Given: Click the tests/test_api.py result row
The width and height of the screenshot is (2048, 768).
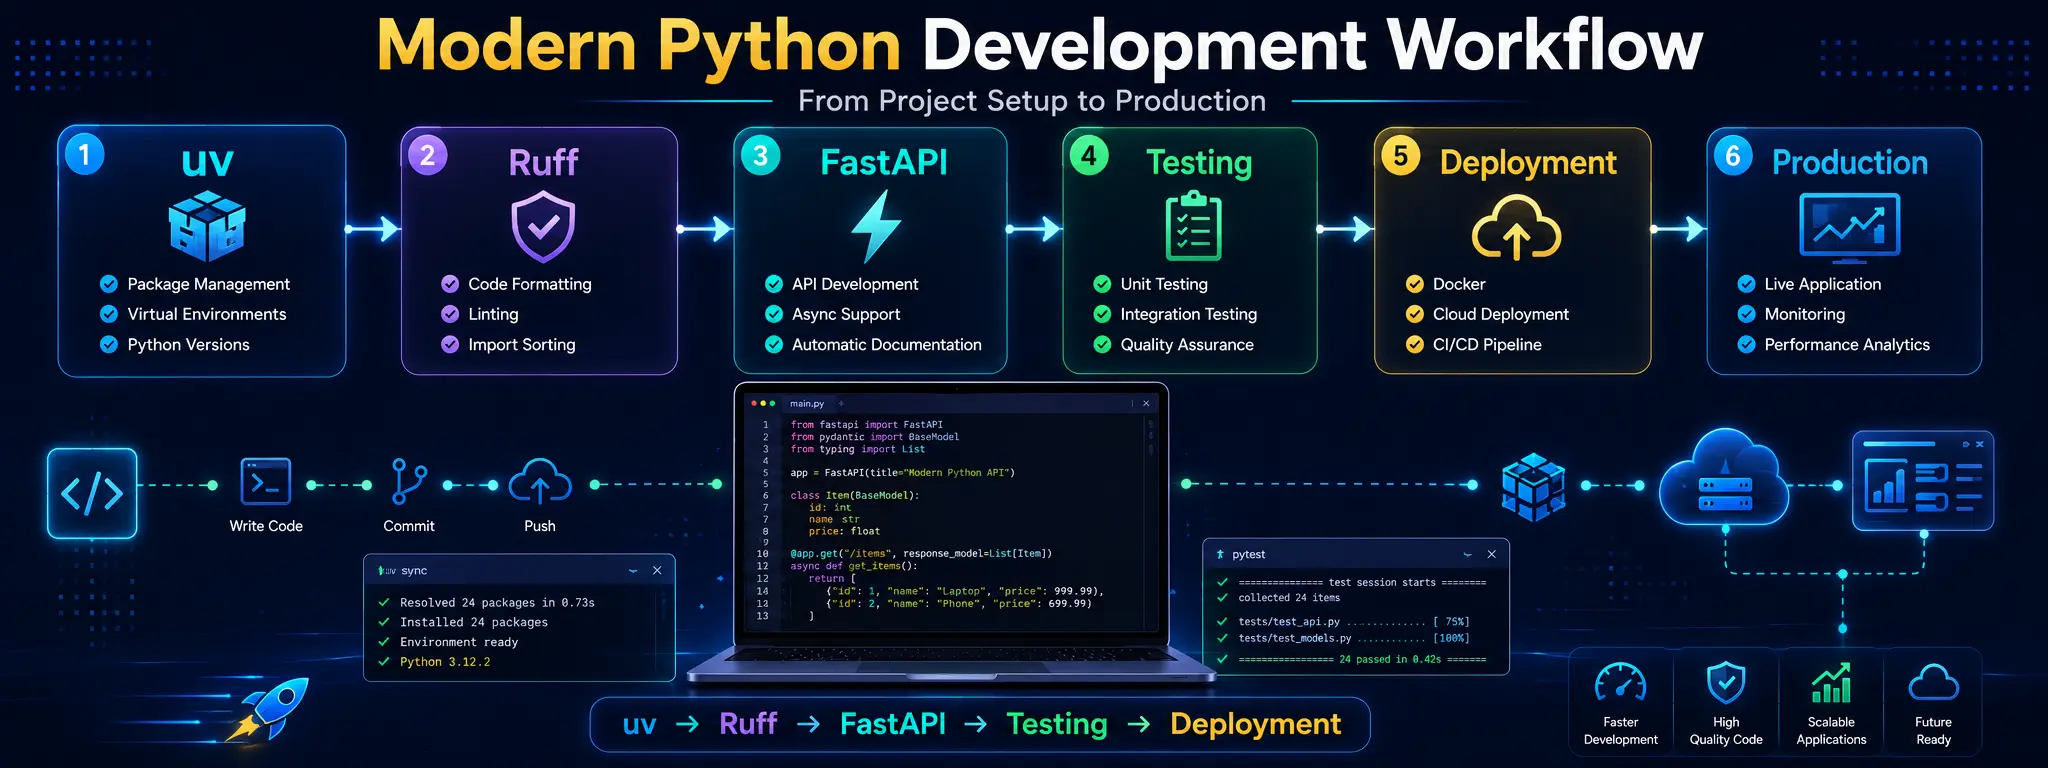Looking at the screenshot, I should coord(1354,622).
